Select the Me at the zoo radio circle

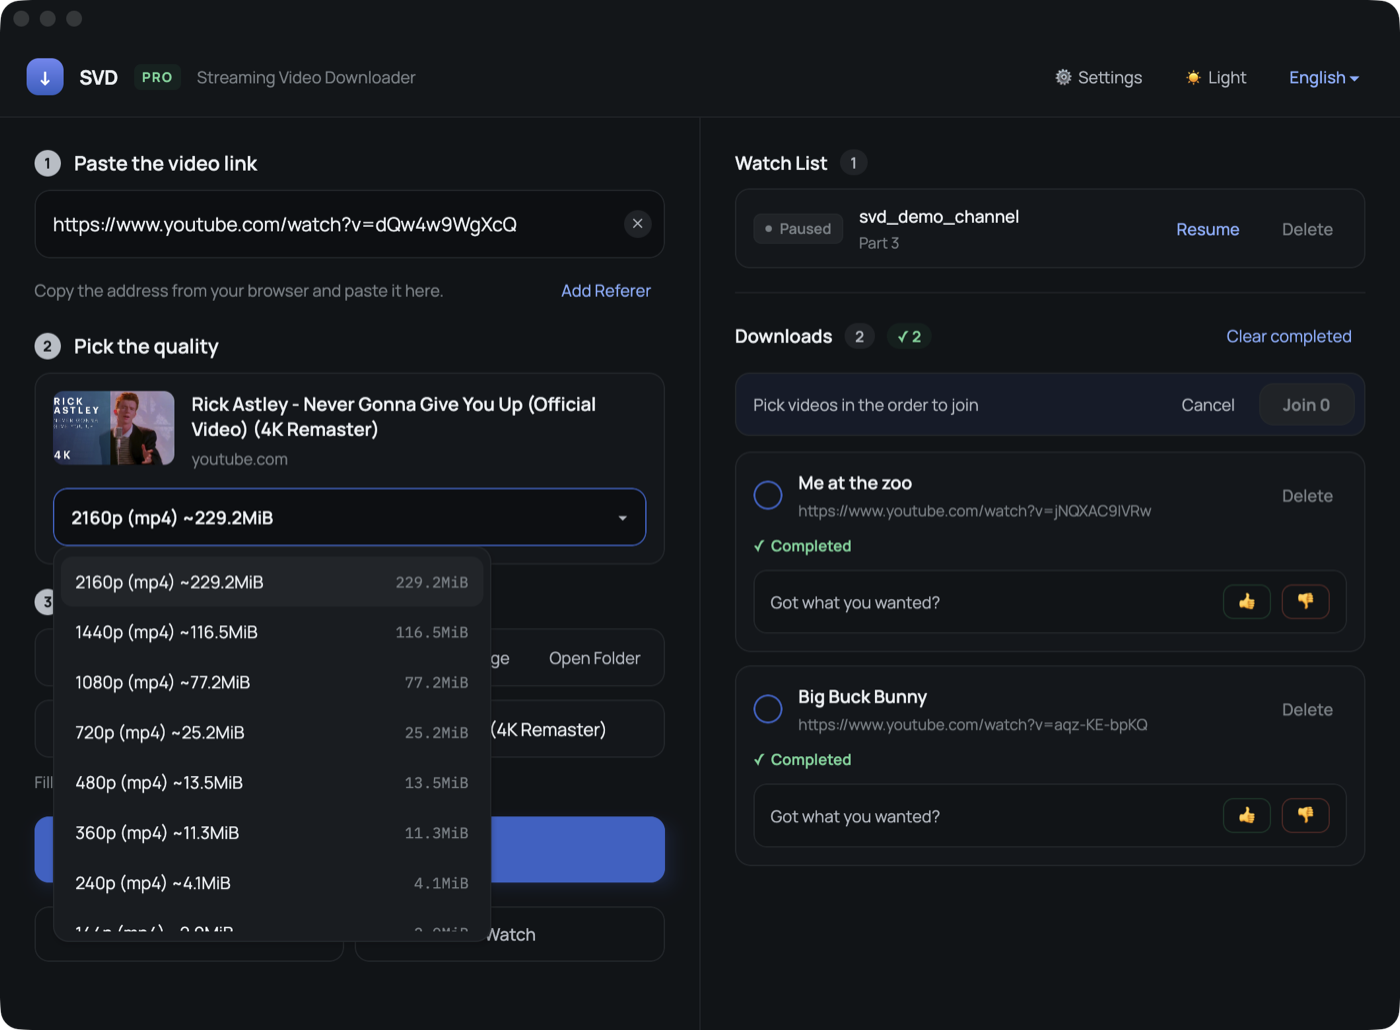click(x=768, y=495)
